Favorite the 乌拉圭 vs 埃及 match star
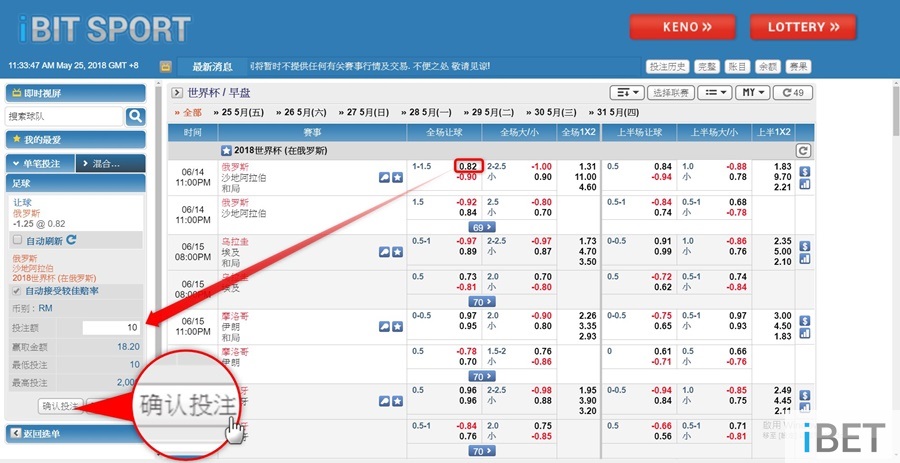The image size is (900, 463). click(397, 252)
